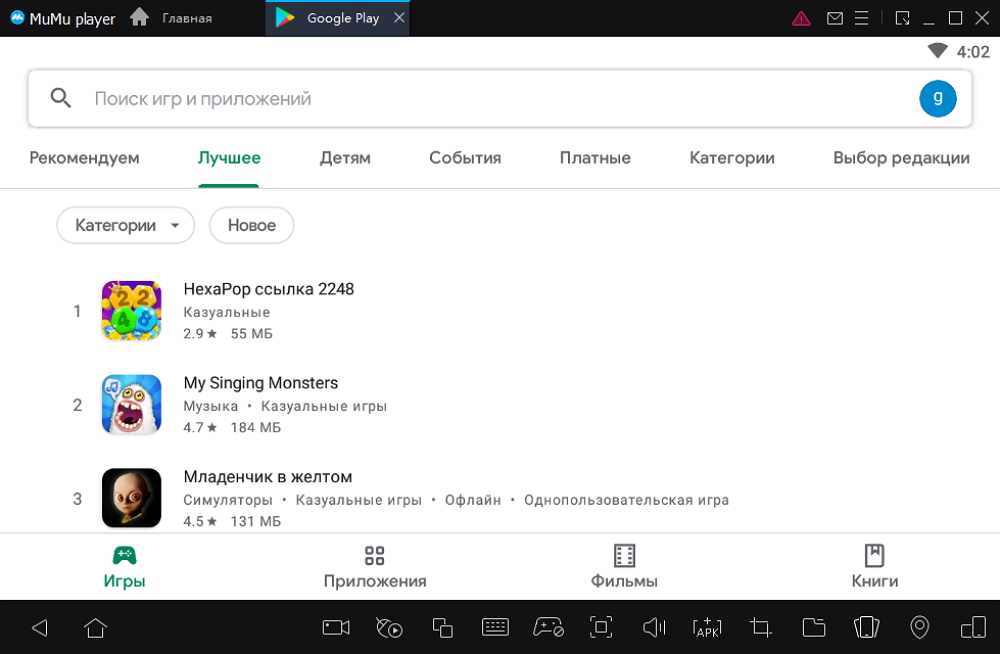Open the Платные tab
The height and width of the screenshot is (654, 1000).
click(595, 158)
